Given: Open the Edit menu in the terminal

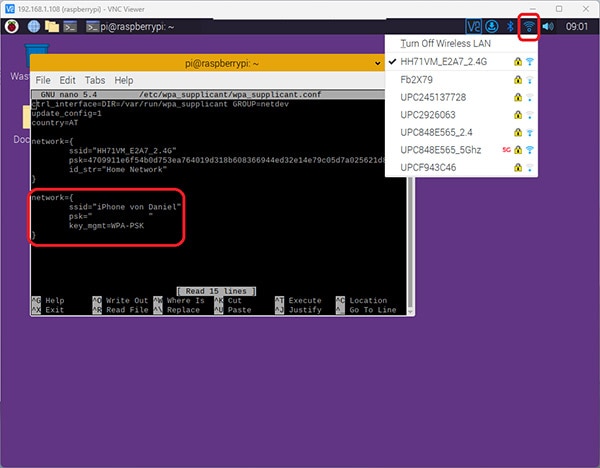Looking at the screenshot, I should (x=67, y=80).
